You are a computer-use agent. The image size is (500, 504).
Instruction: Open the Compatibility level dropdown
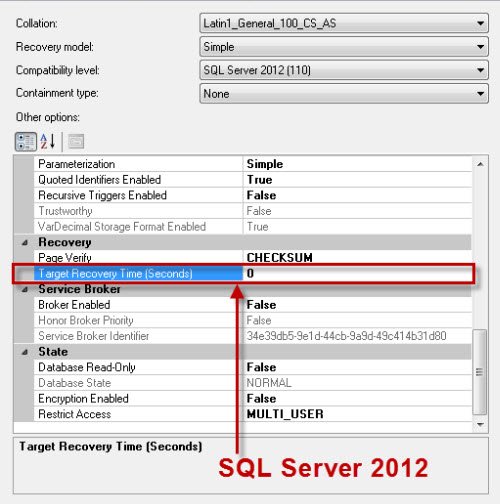pos(344,70)
